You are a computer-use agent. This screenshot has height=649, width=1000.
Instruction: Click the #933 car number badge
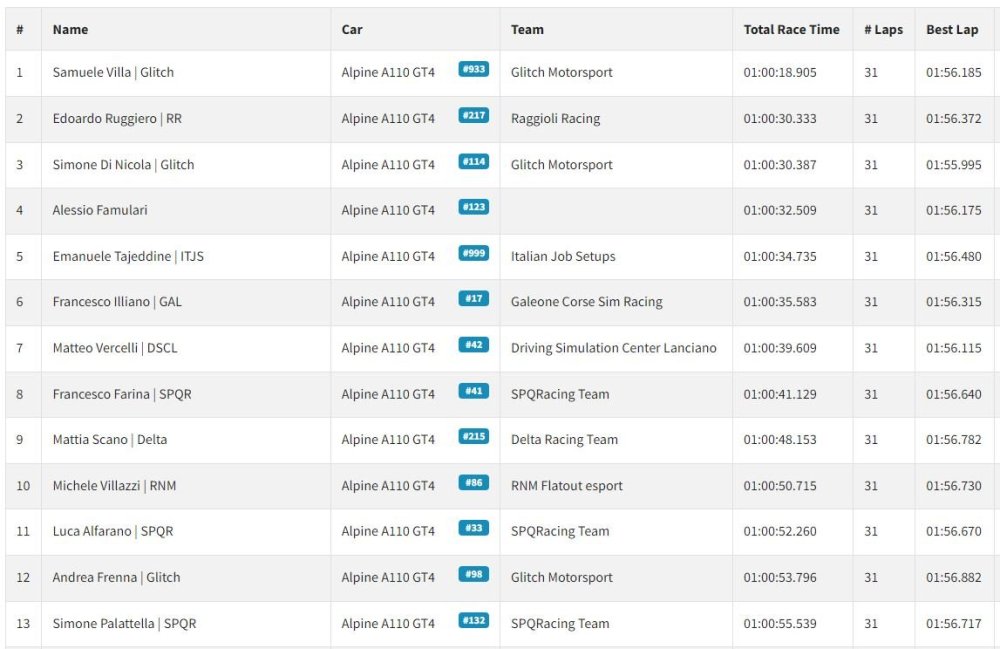(x=473, y=69)
